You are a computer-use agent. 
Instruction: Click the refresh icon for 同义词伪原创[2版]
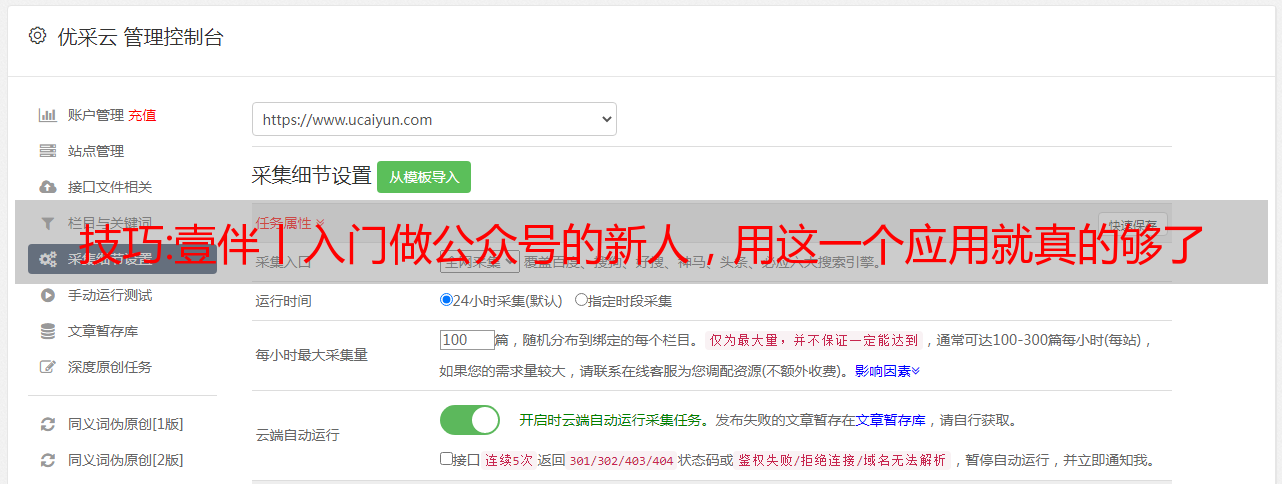47,460
